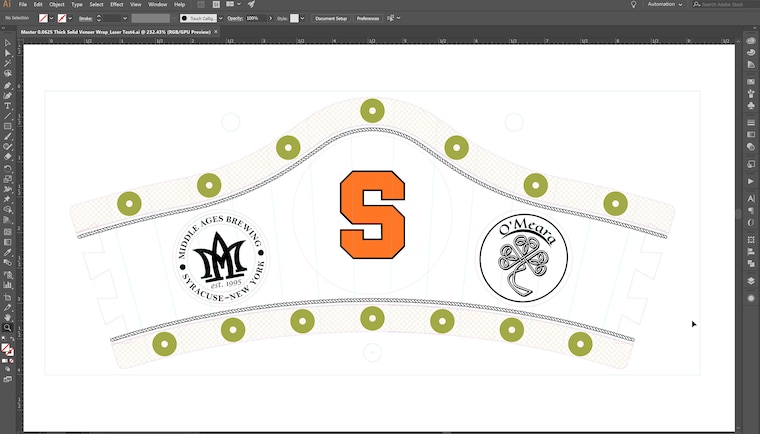
Task: Select the Line Segment tool
Action: coord(7,116)
